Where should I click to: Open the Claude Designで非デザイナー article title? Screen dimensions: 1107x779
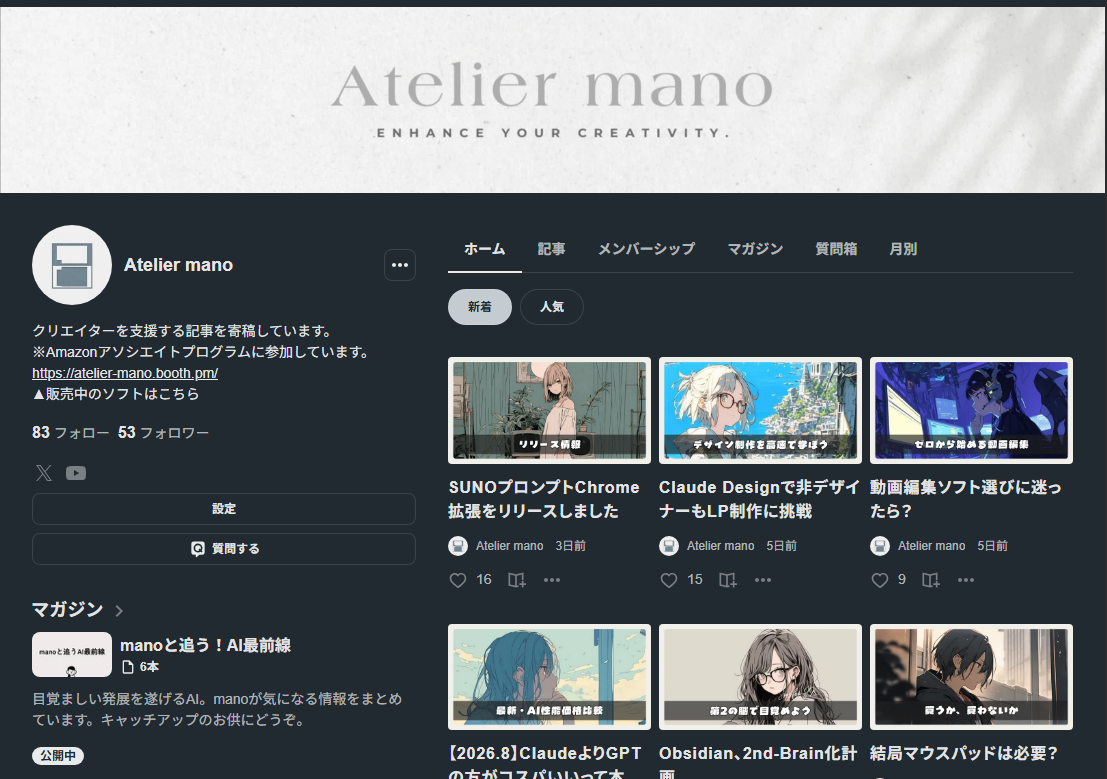click(760, 499)
